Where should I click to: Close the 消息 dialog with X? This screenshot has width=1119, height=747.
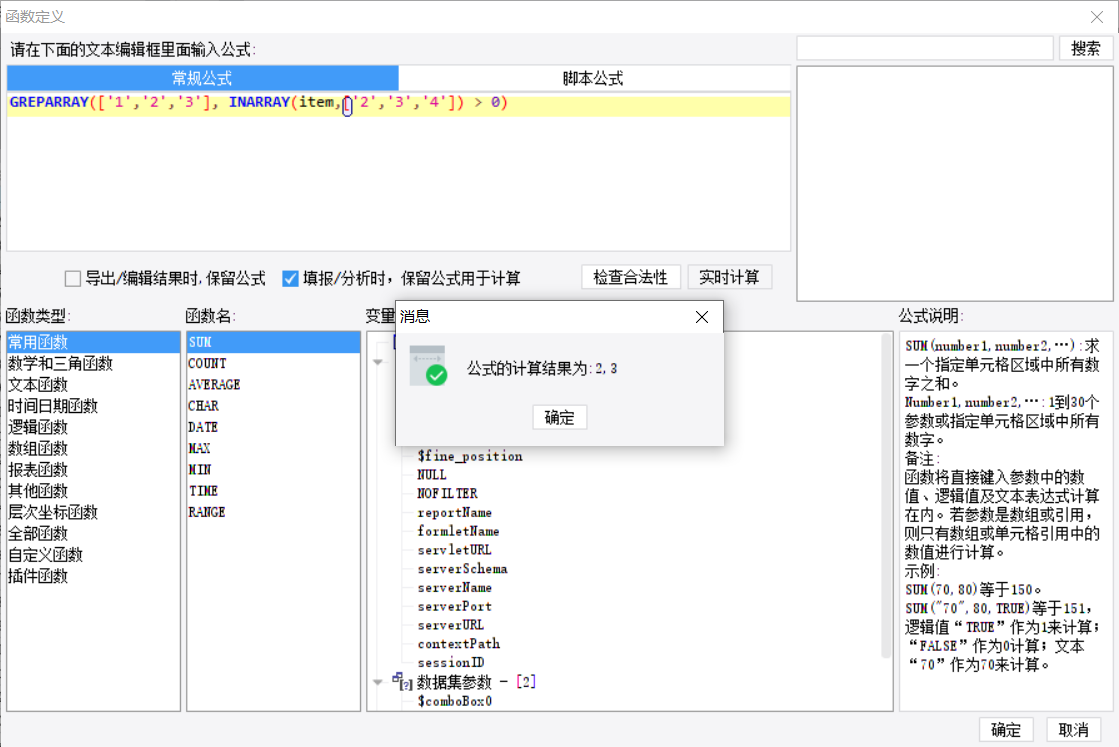tap(702, 317)
